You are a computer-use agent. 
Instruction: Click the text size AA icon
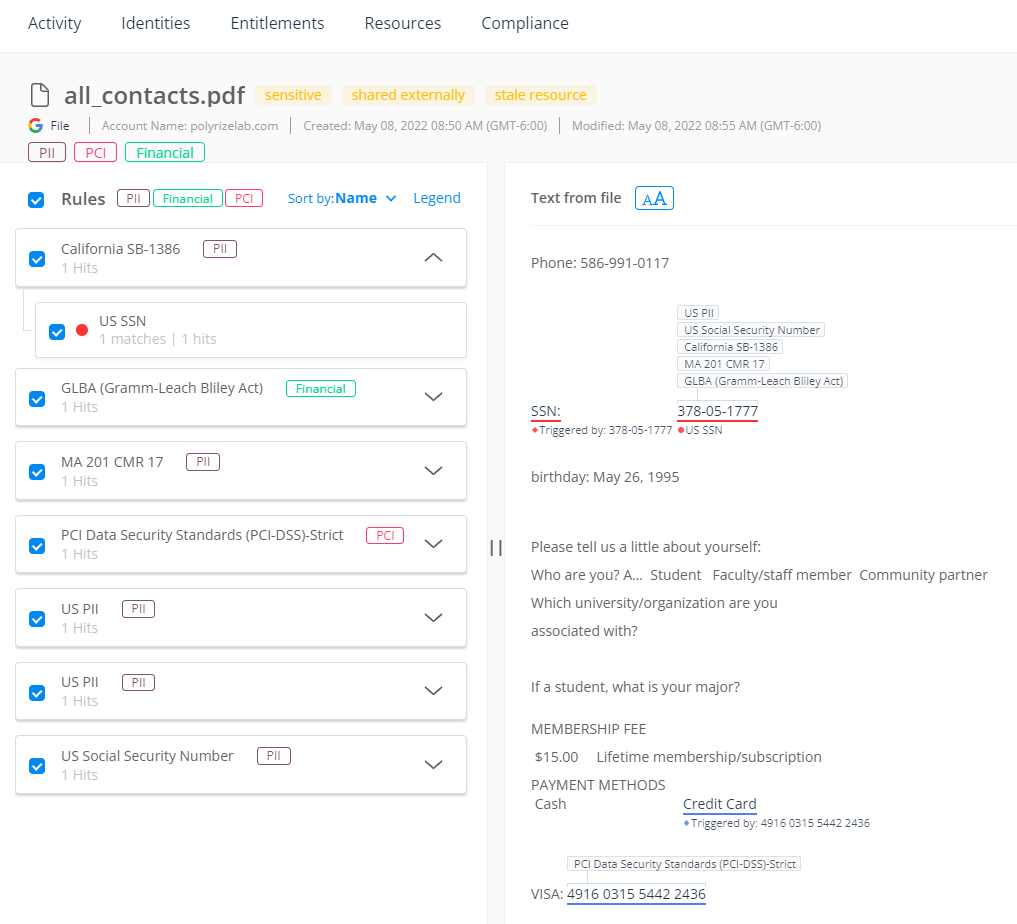click(654, 198)
